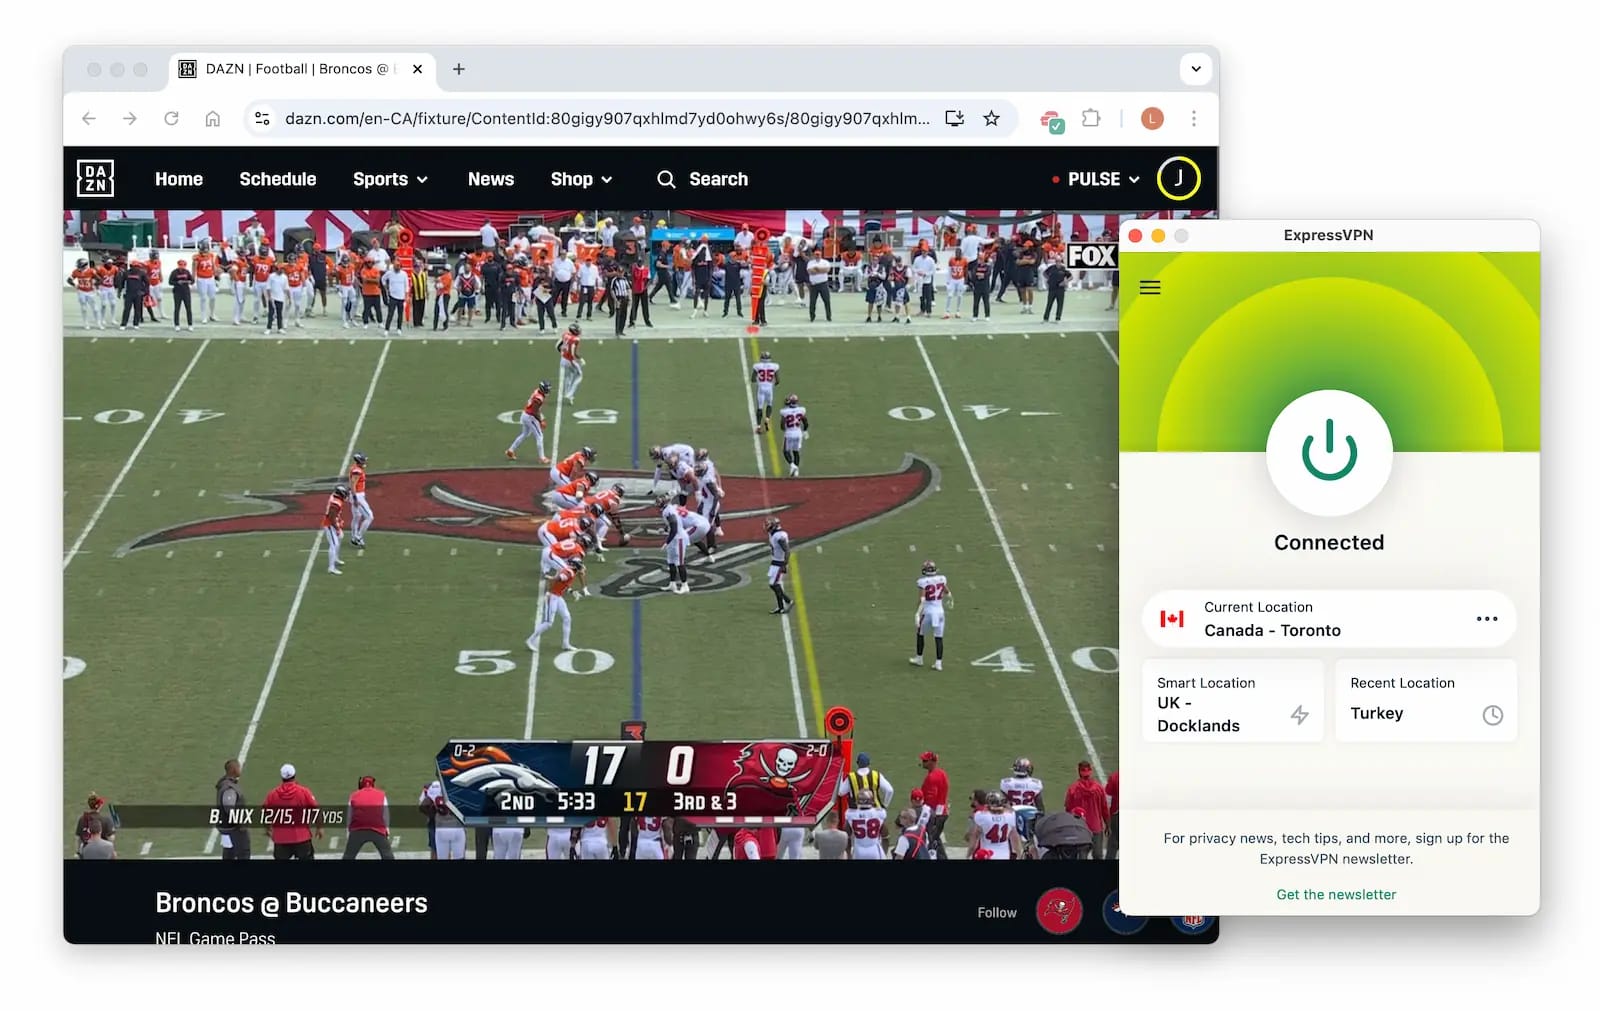Follow the Buccaneers team logo
Screen dimensions: 1600x1011
pos(1059,911)
